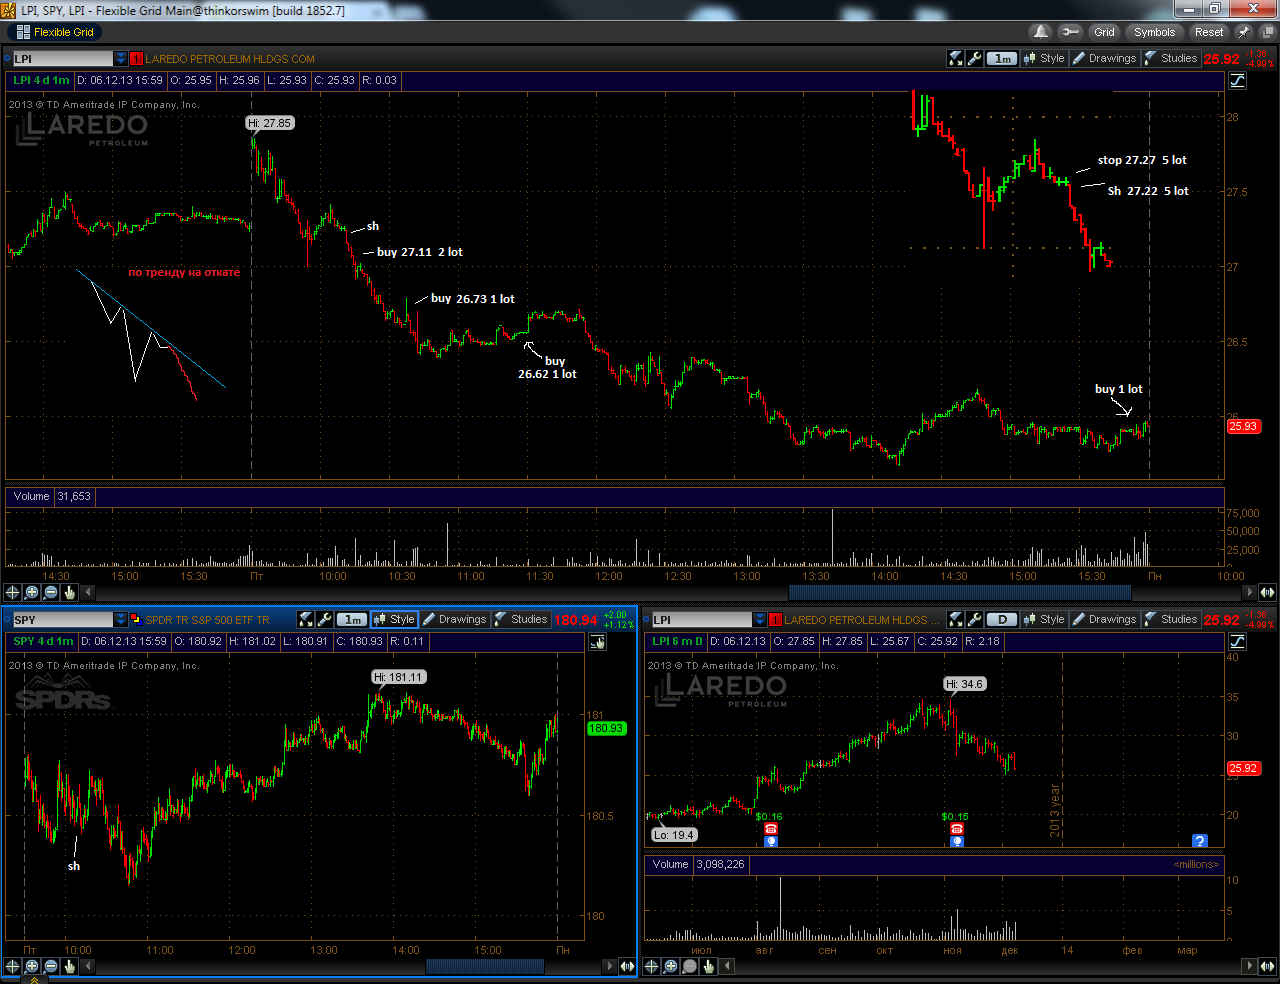Select crosshair tool under SPY chart
This screenshot has height=984, width=1280.
[x=13, y=966]
